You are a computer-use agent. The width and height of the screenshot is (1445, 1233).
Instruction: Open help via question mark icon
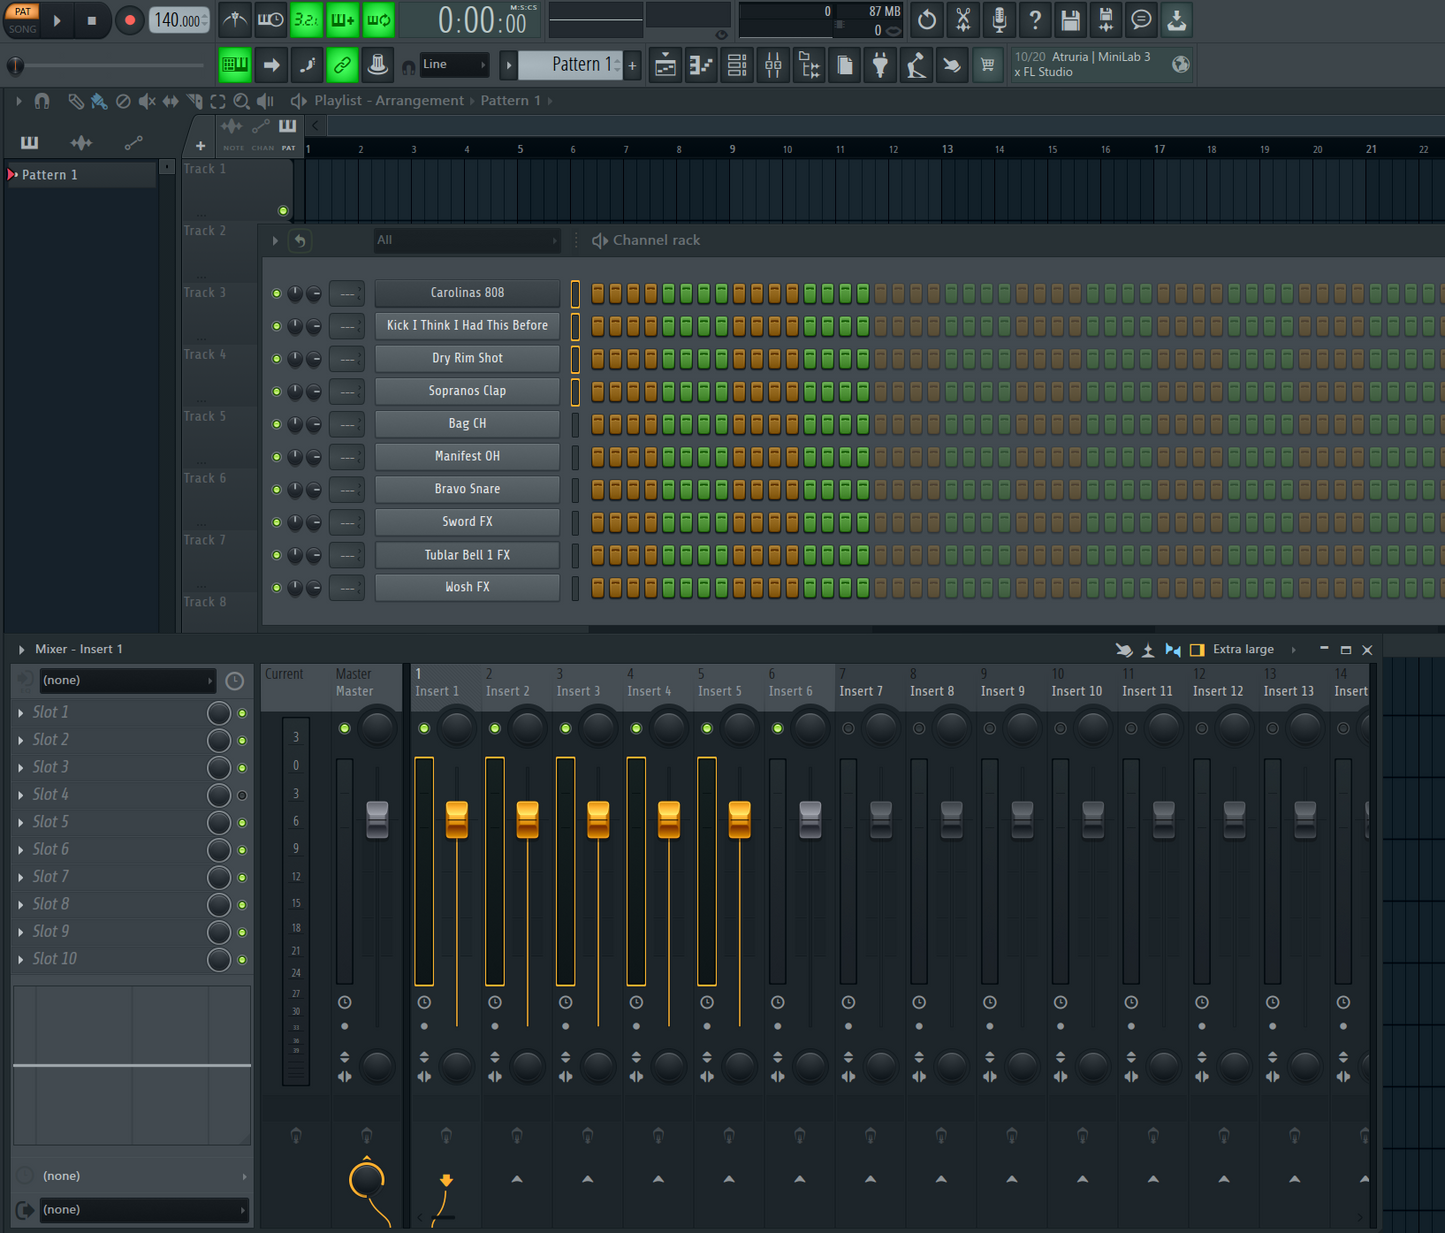[1034, 19]
